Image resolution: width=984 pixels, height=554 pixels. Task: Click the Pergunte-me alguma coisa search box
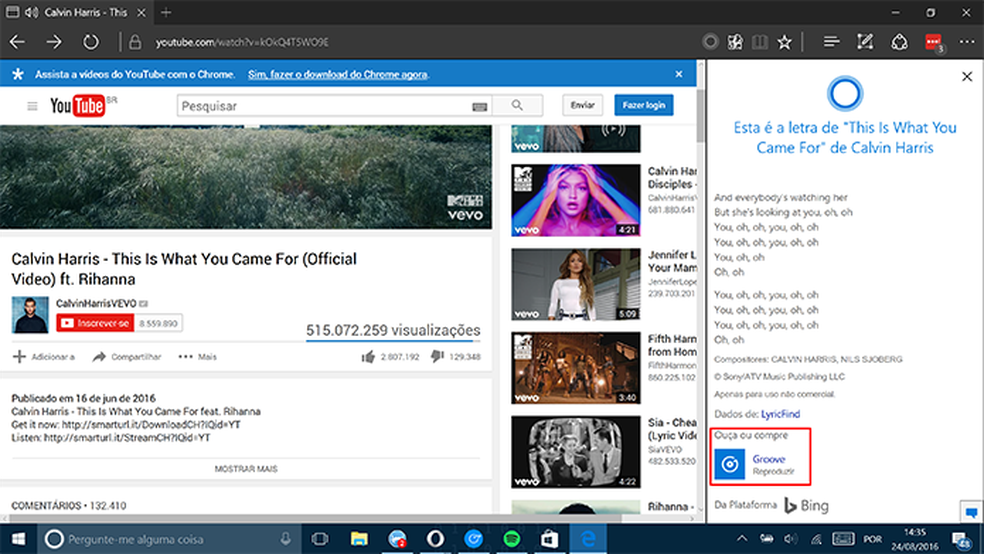pyautogui.click(x=171, y=539)
